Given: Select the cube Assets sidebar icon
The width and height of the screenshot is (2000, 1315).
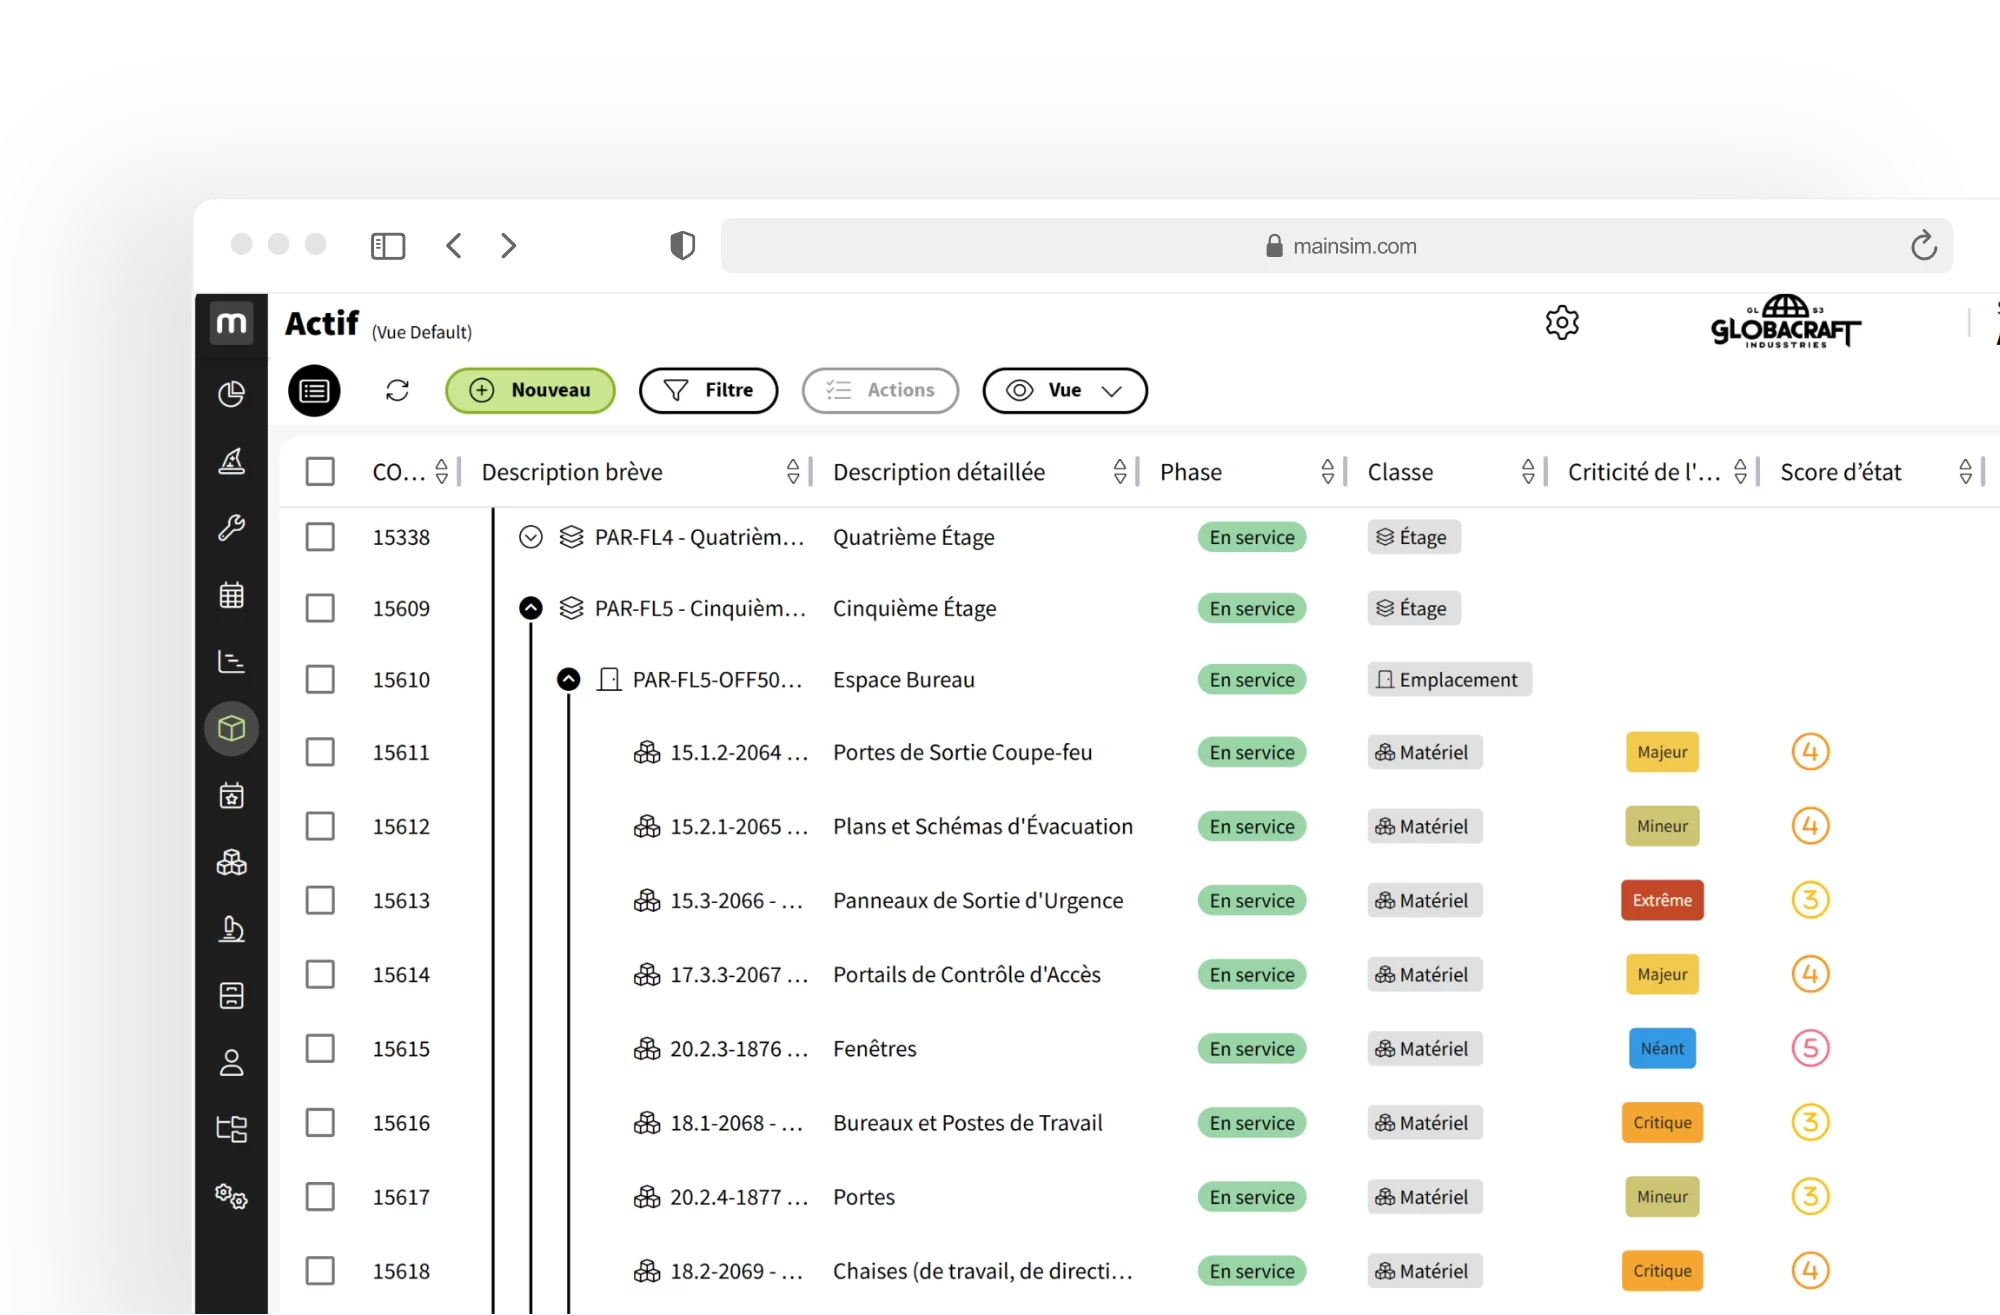Looking at the screenshot, I should pos(231,728).
